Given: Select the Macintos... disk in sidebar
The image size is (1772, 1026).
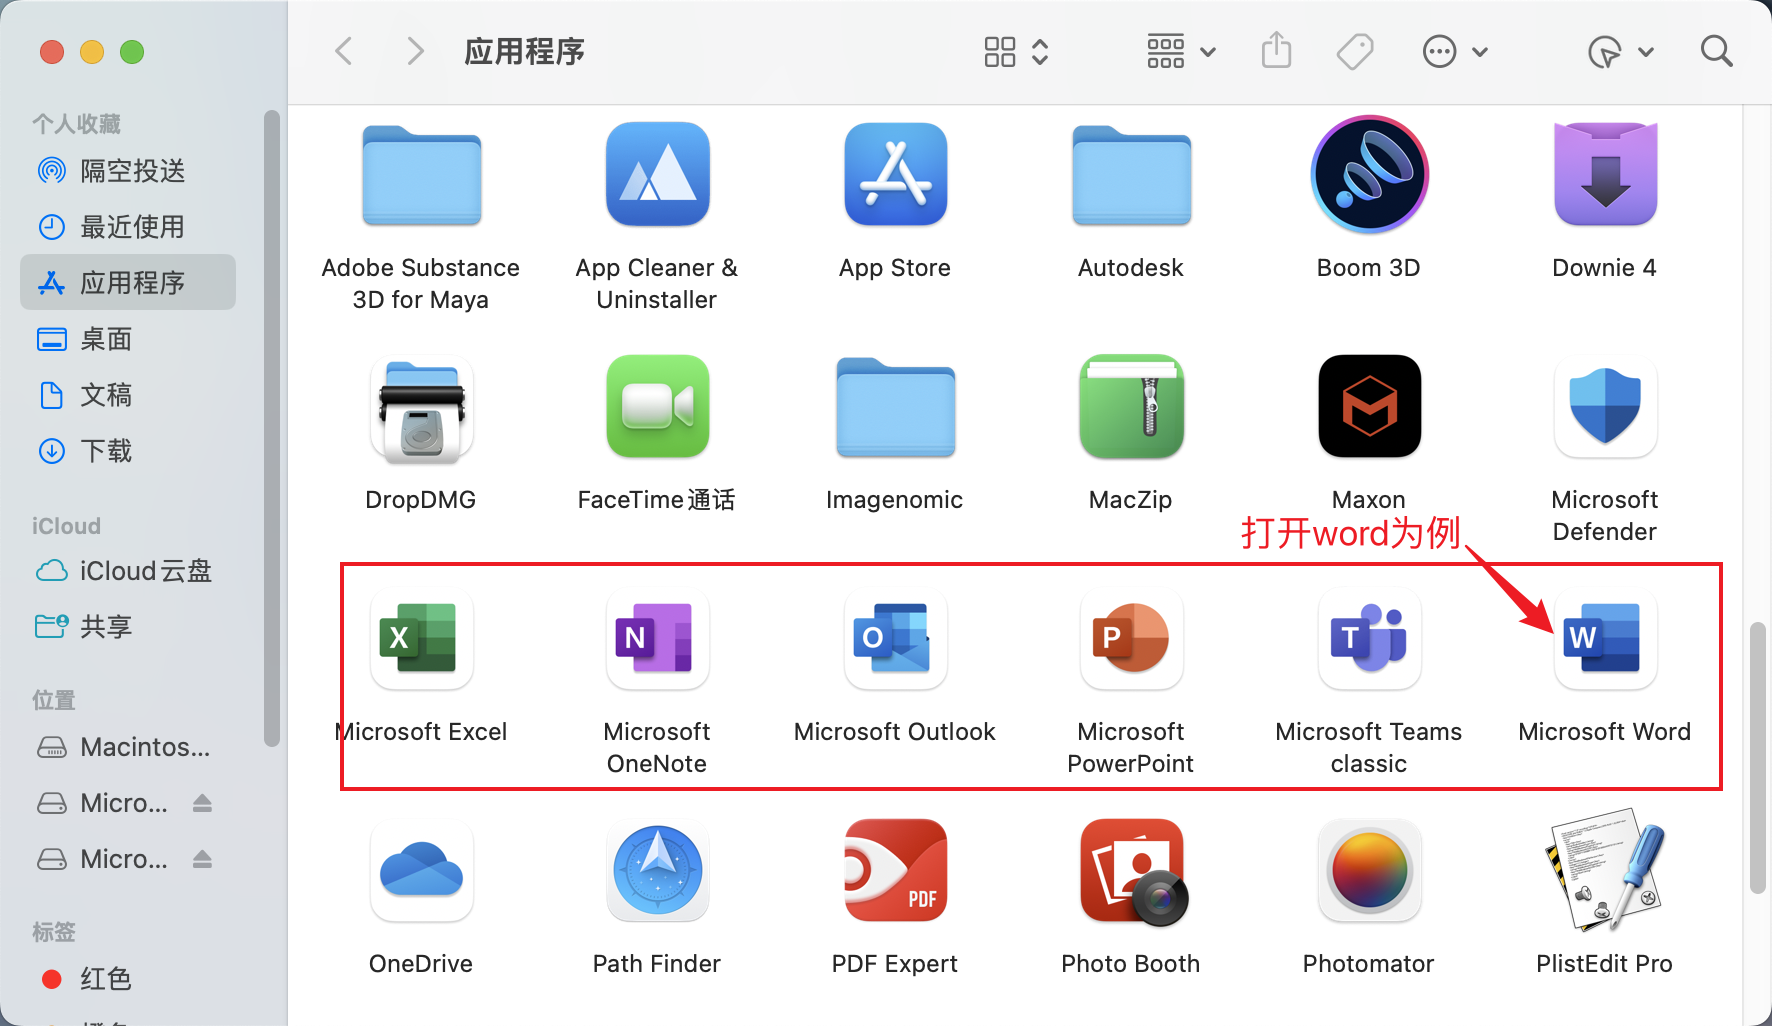Looking at the screenshot, I should pyautogui.click(x=128, y=747).
